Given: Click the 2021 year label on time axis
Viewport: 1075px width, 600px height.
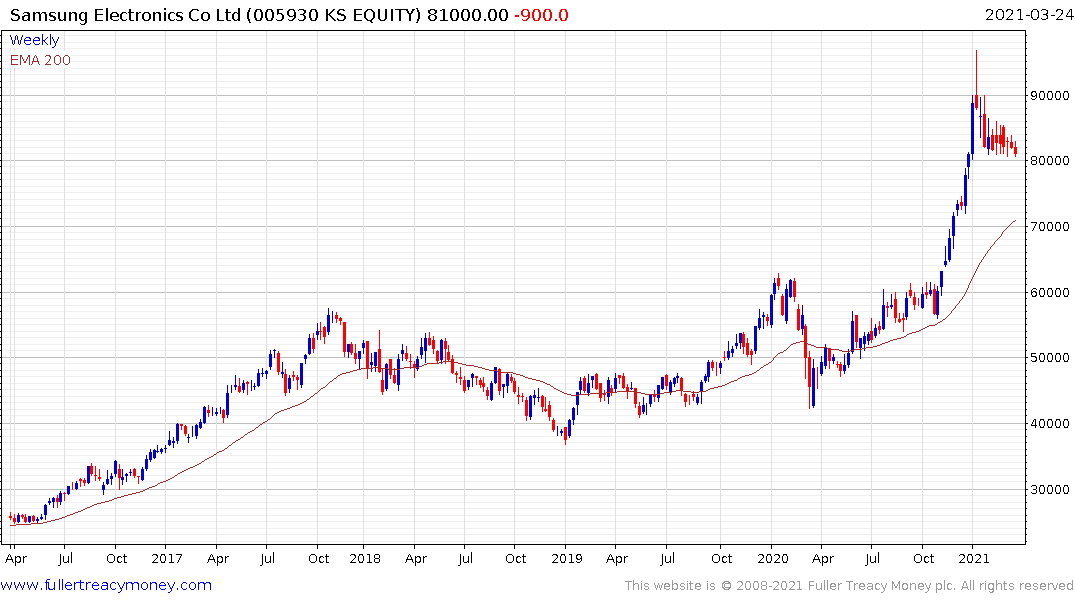Looking at the screenshot, I should [x=974, y=558].
